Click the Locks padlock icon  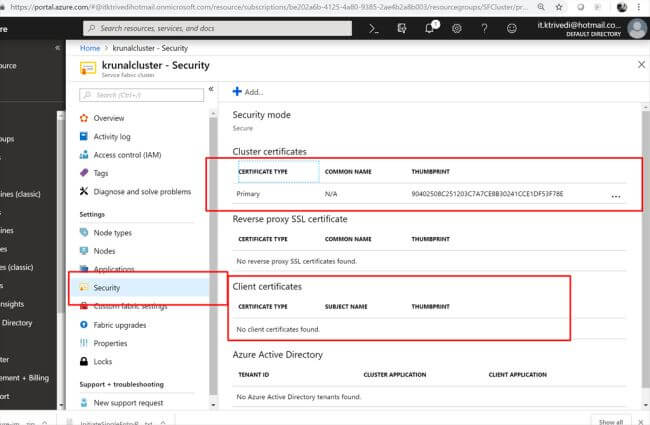84,361
